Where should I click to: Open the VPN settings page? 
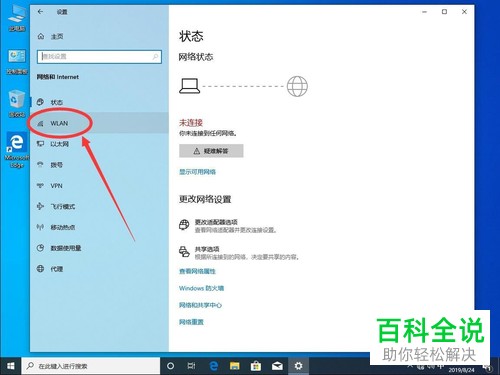tap(99, 186)
